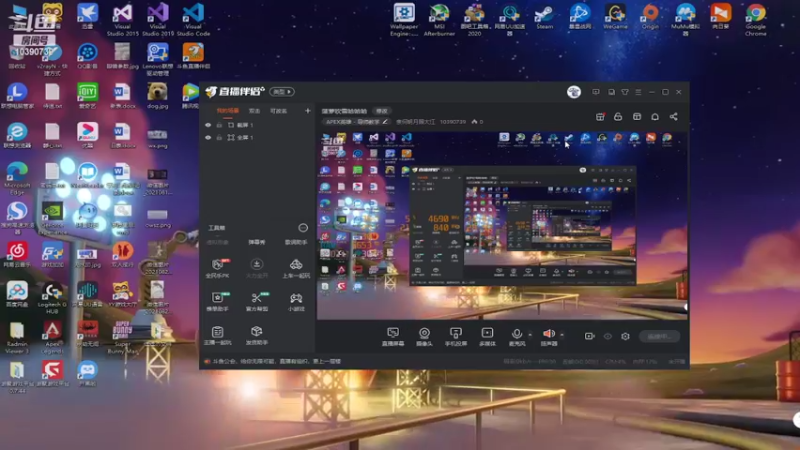
Task: Switch to the third scene tab
Action: 278,111
